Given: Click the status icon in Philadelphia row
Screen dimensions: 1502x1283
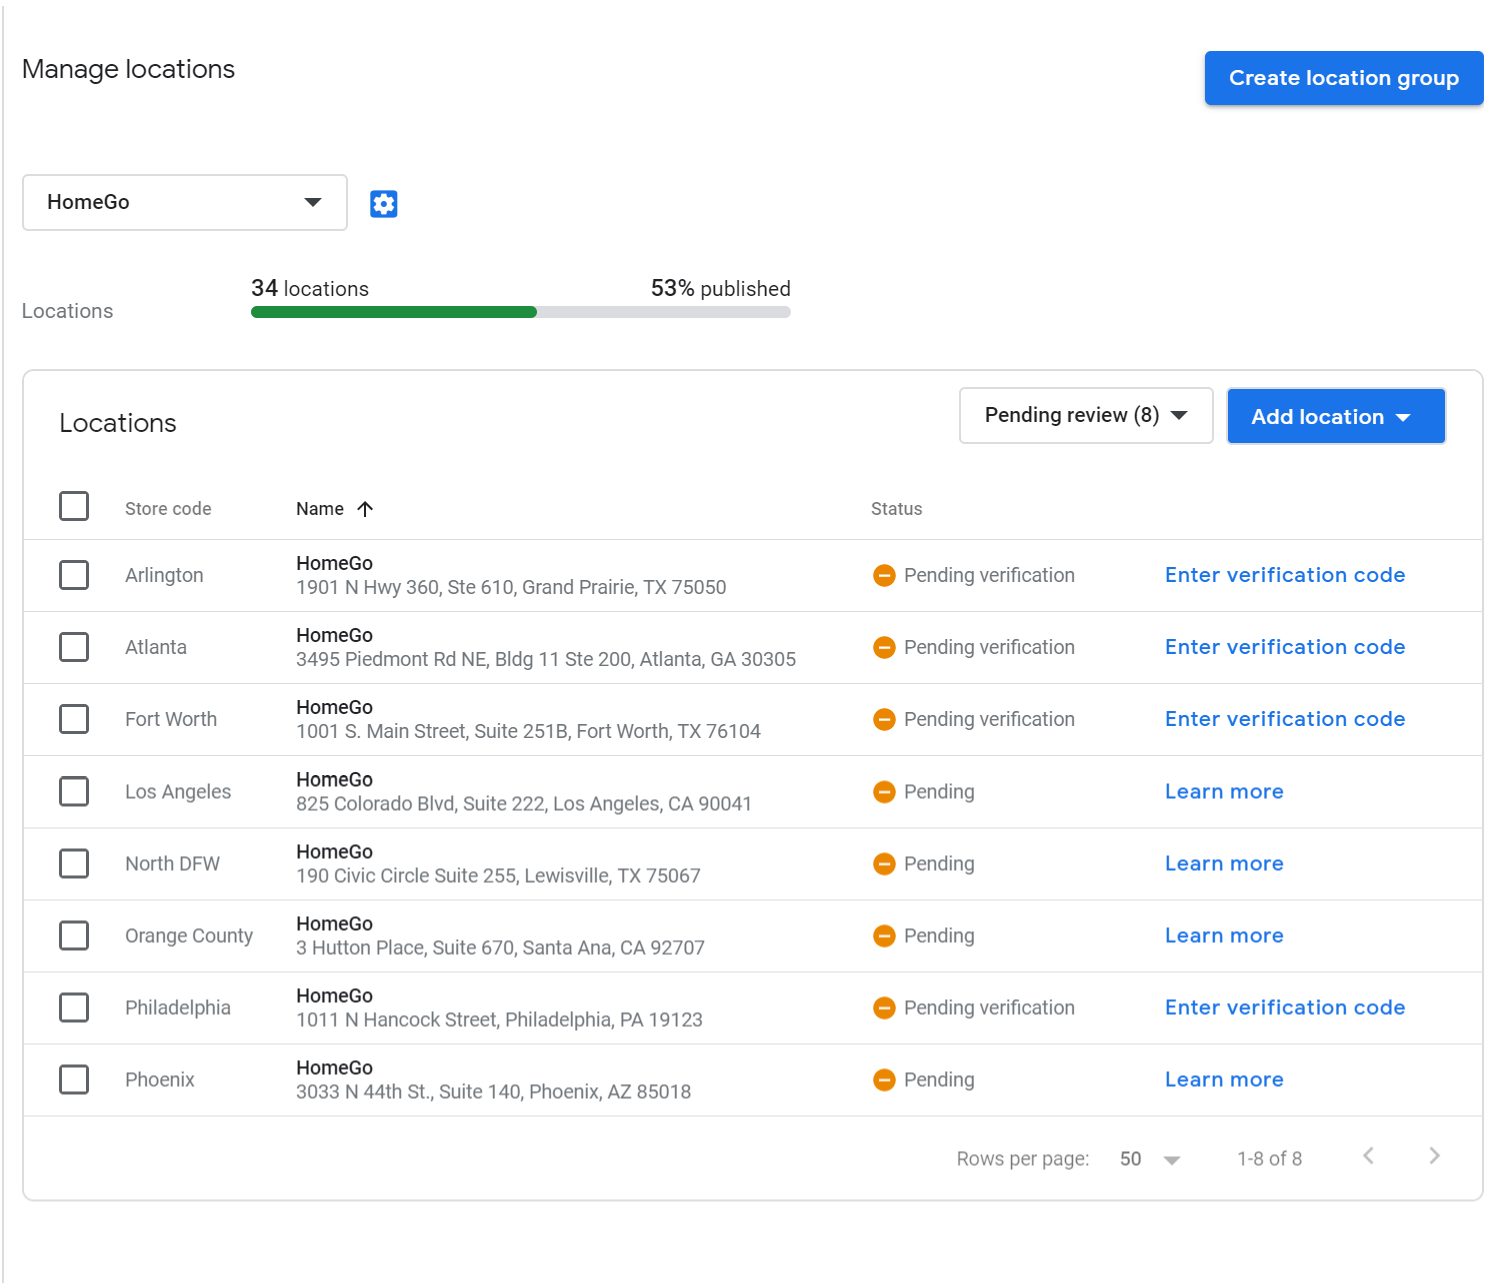Looking at the screenshot, I should tap(884, 1008).
